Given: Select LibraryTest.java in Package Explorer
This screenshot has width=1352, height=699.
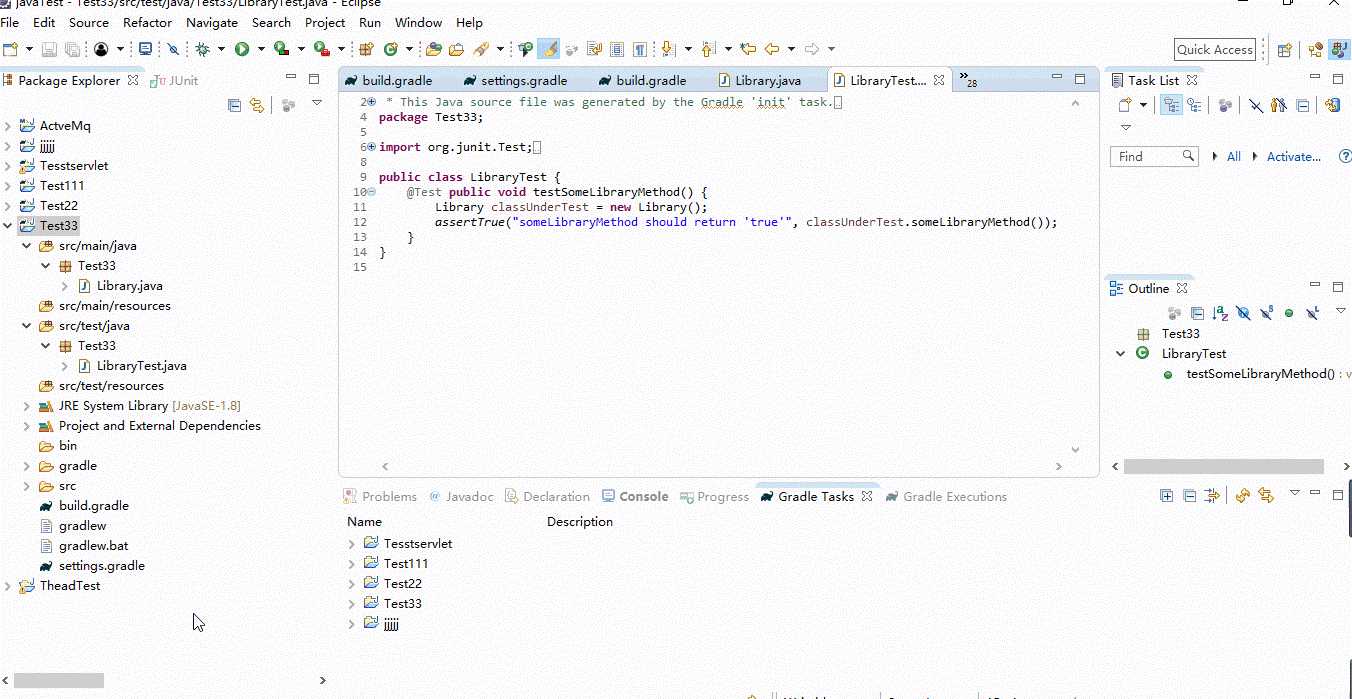Looking at the screenshot, I should tap(141, 366).
